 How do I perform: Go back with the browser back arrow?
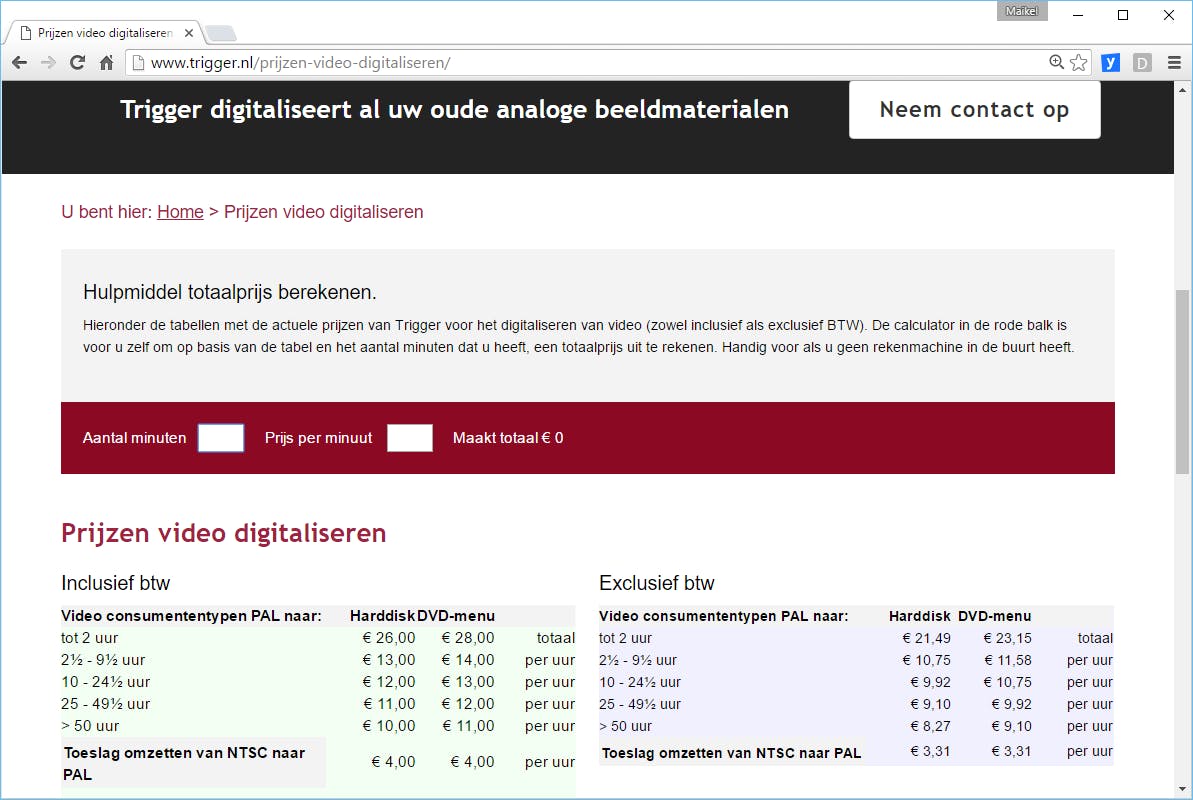coord(20,63)
